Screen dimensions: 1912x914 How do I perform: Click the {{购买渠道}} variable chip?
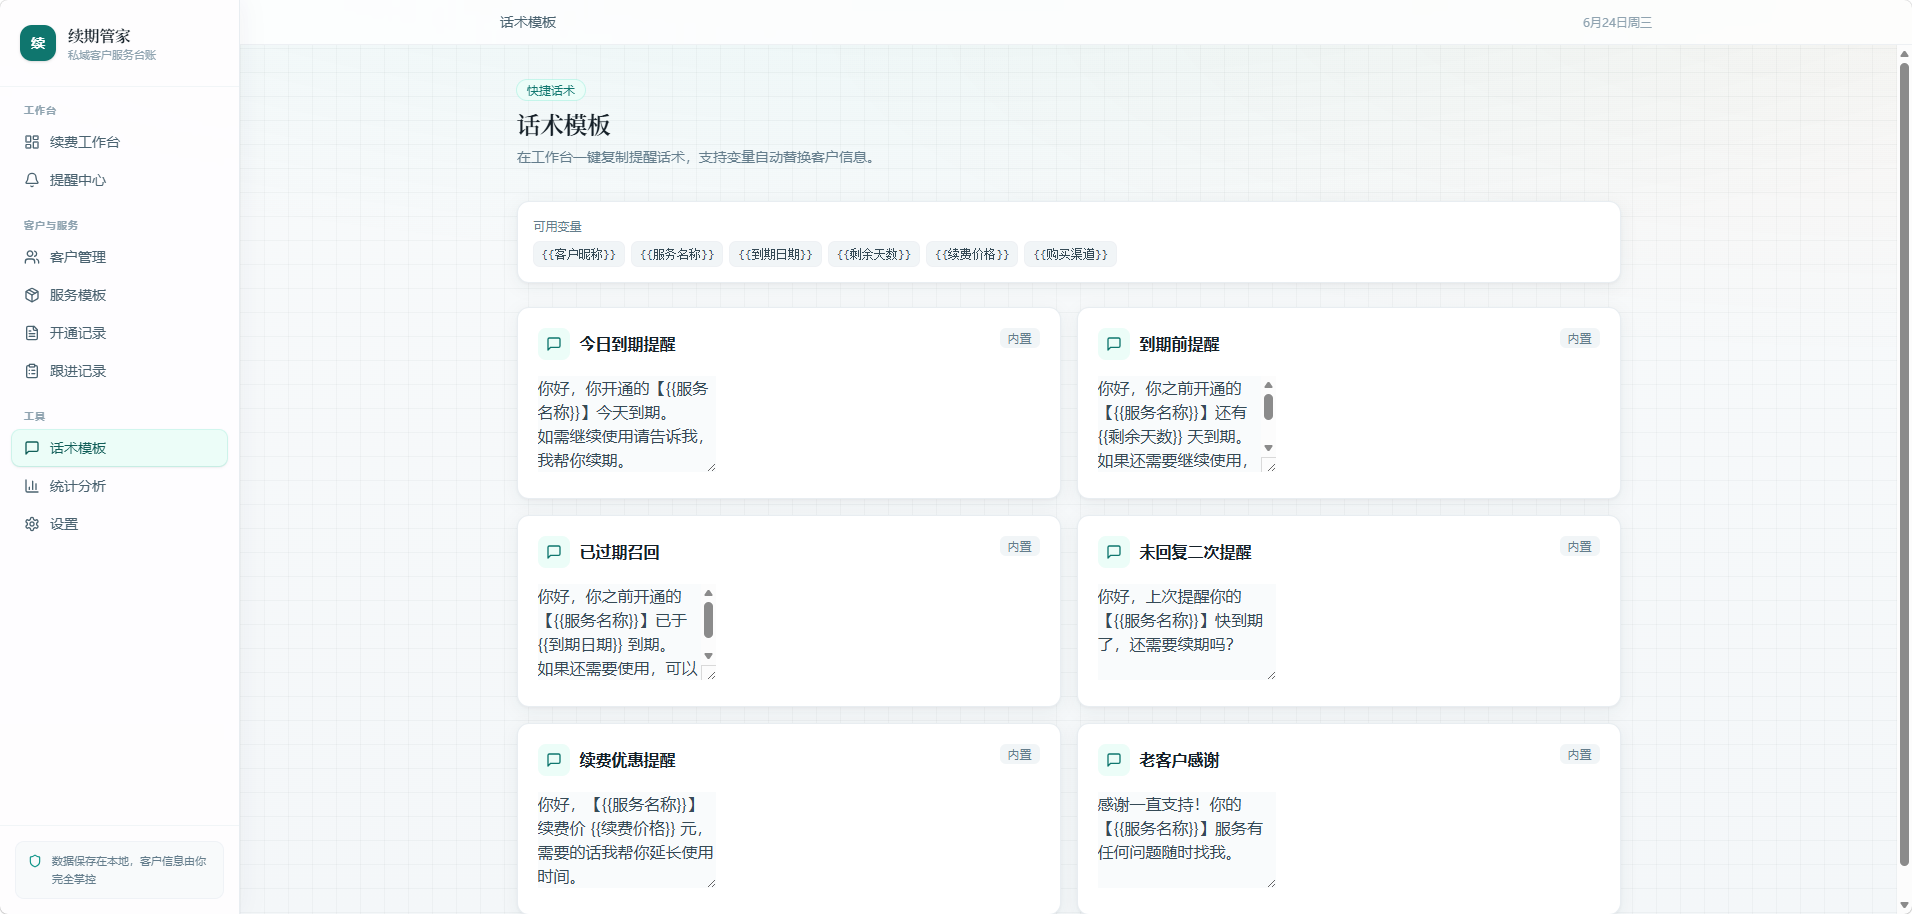pos(1071,254)
